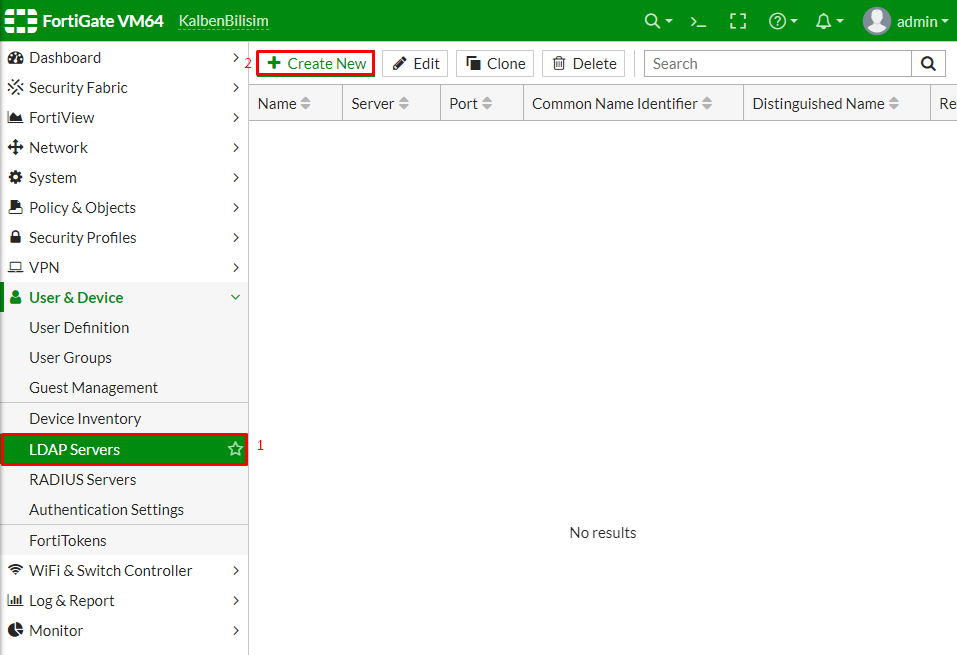Toggle the fullscreen mode icon

point(738,21)
